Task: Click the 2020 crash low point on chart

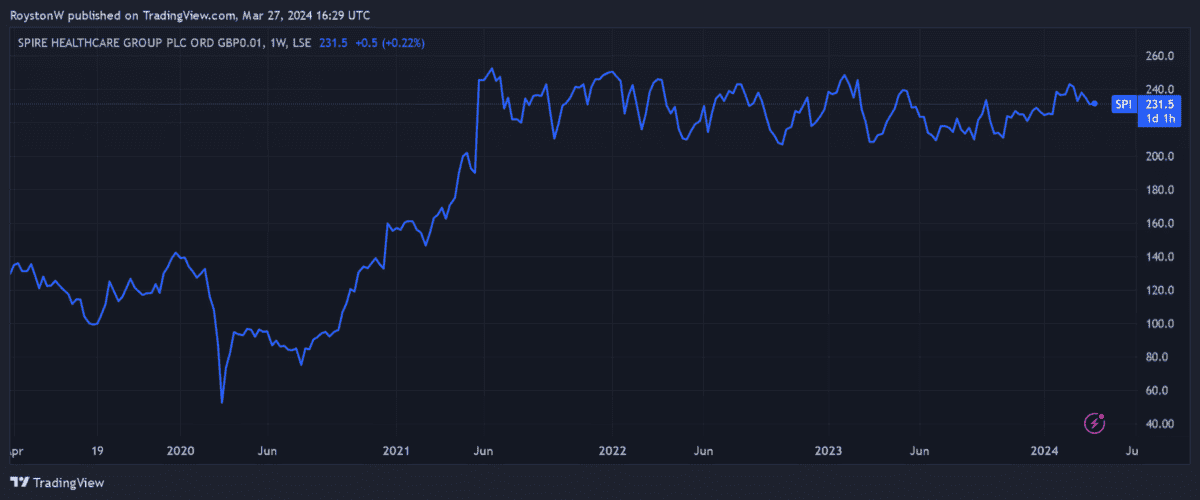Action: [x=221, y=402]
